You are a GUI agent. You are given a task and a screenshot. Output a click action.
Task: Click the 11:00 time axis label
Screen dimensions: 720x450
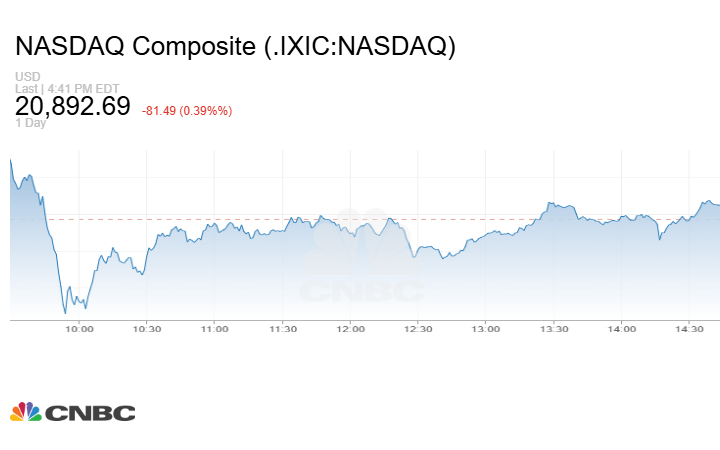pyautogui.click(x=215, y=329)
